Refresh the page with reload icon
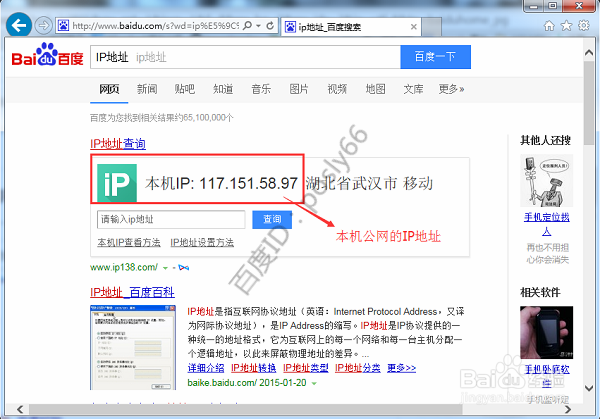 (x=270, y=26)
